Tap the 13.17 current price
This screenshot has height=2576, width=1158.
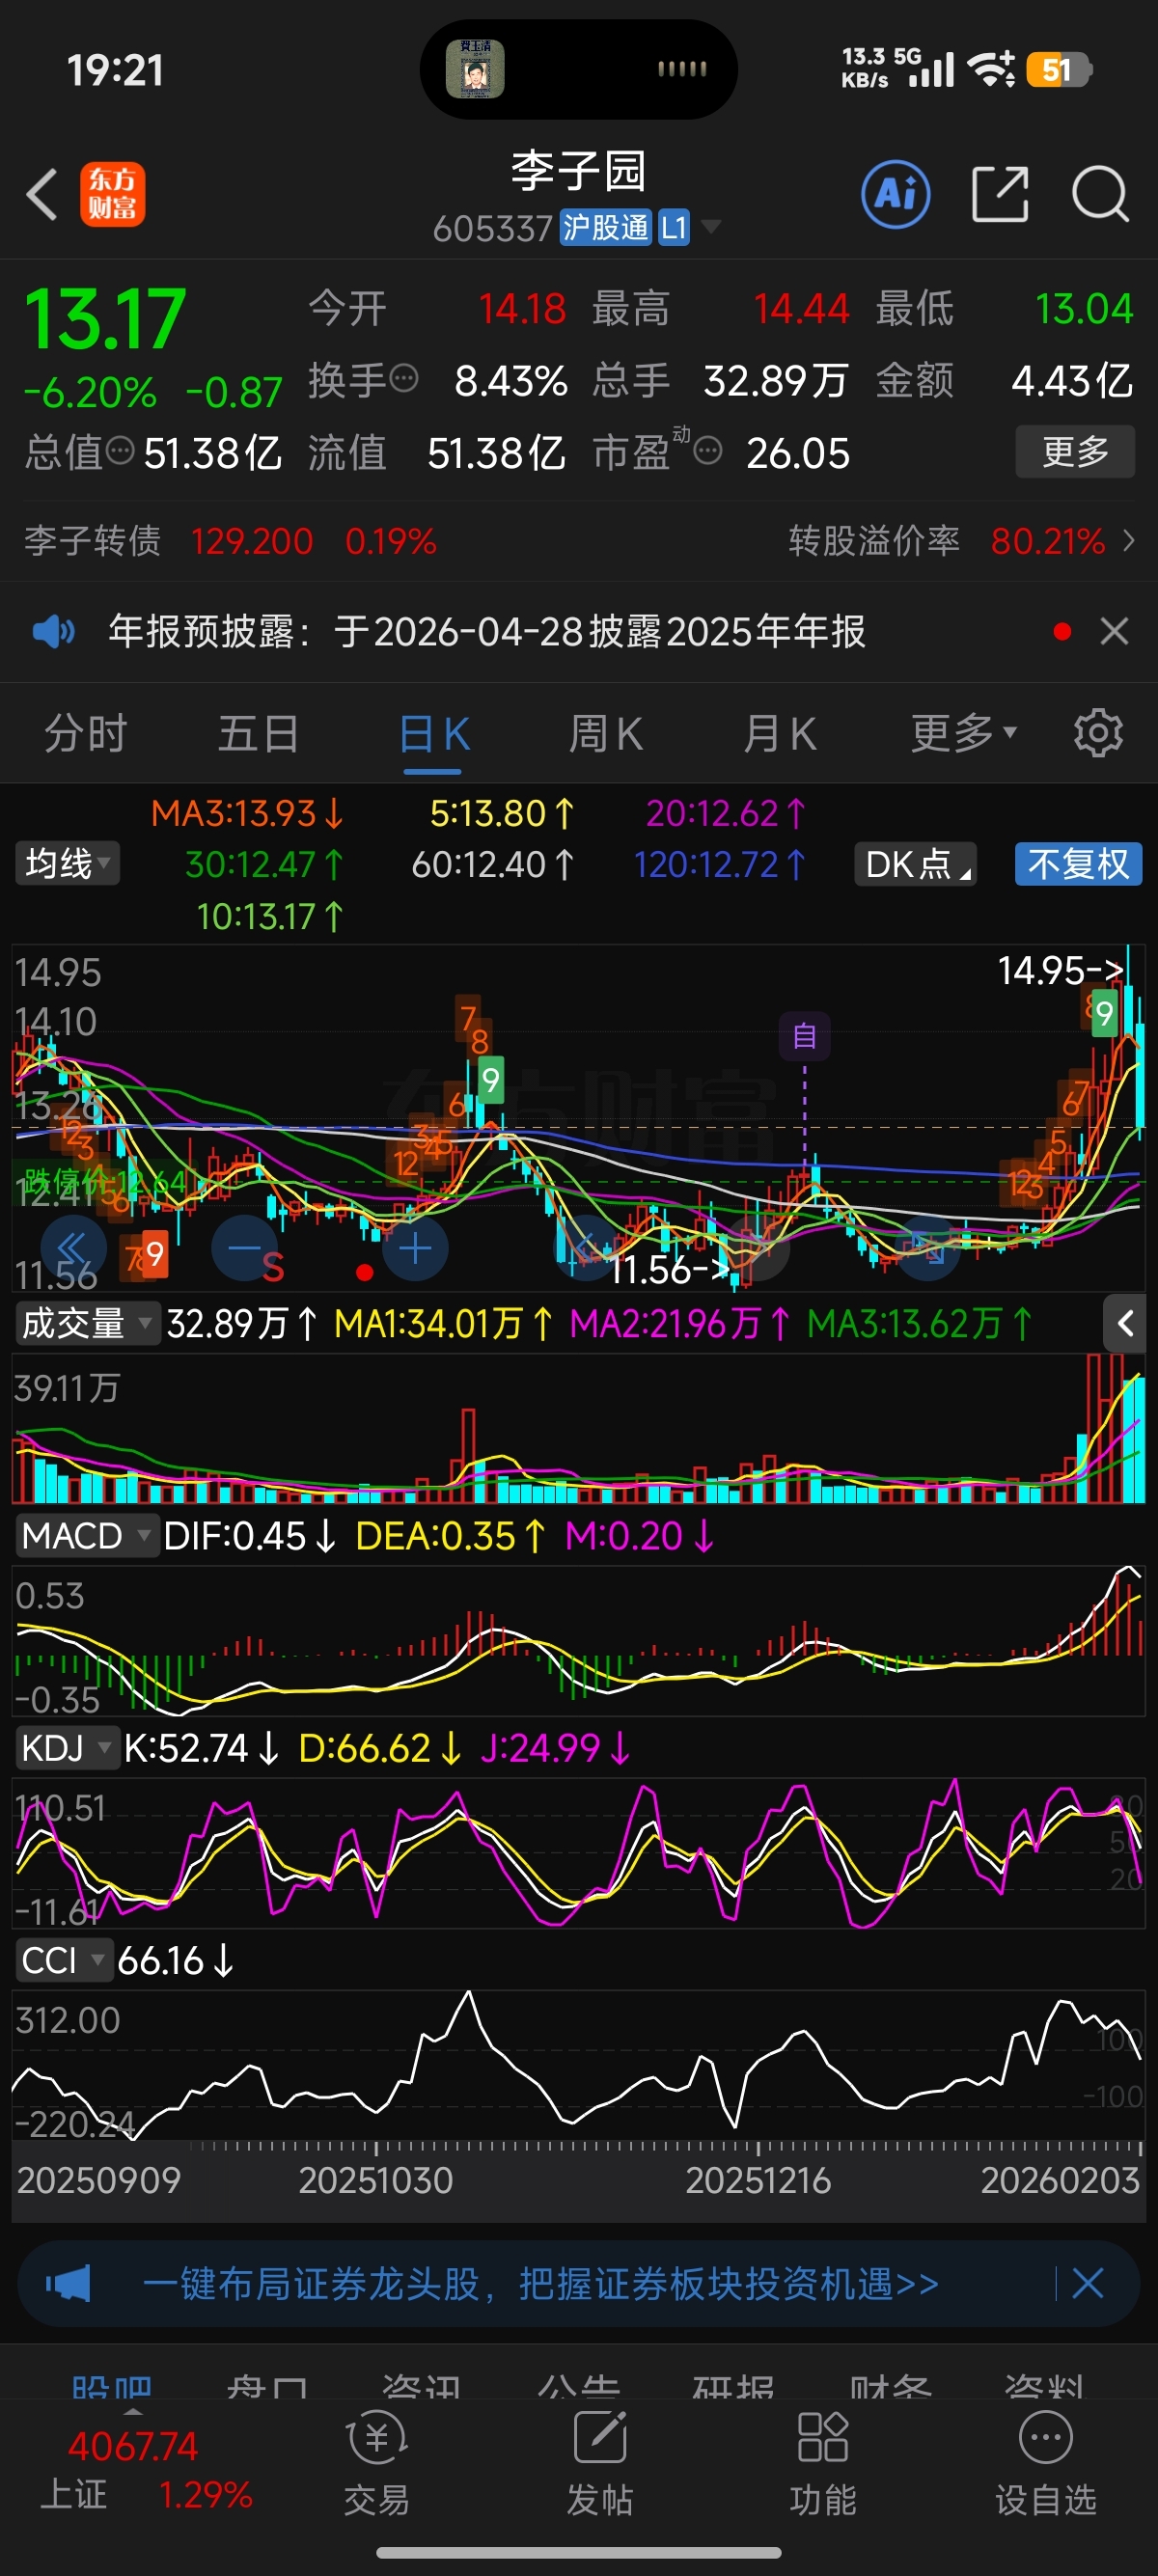pos(105,319)
